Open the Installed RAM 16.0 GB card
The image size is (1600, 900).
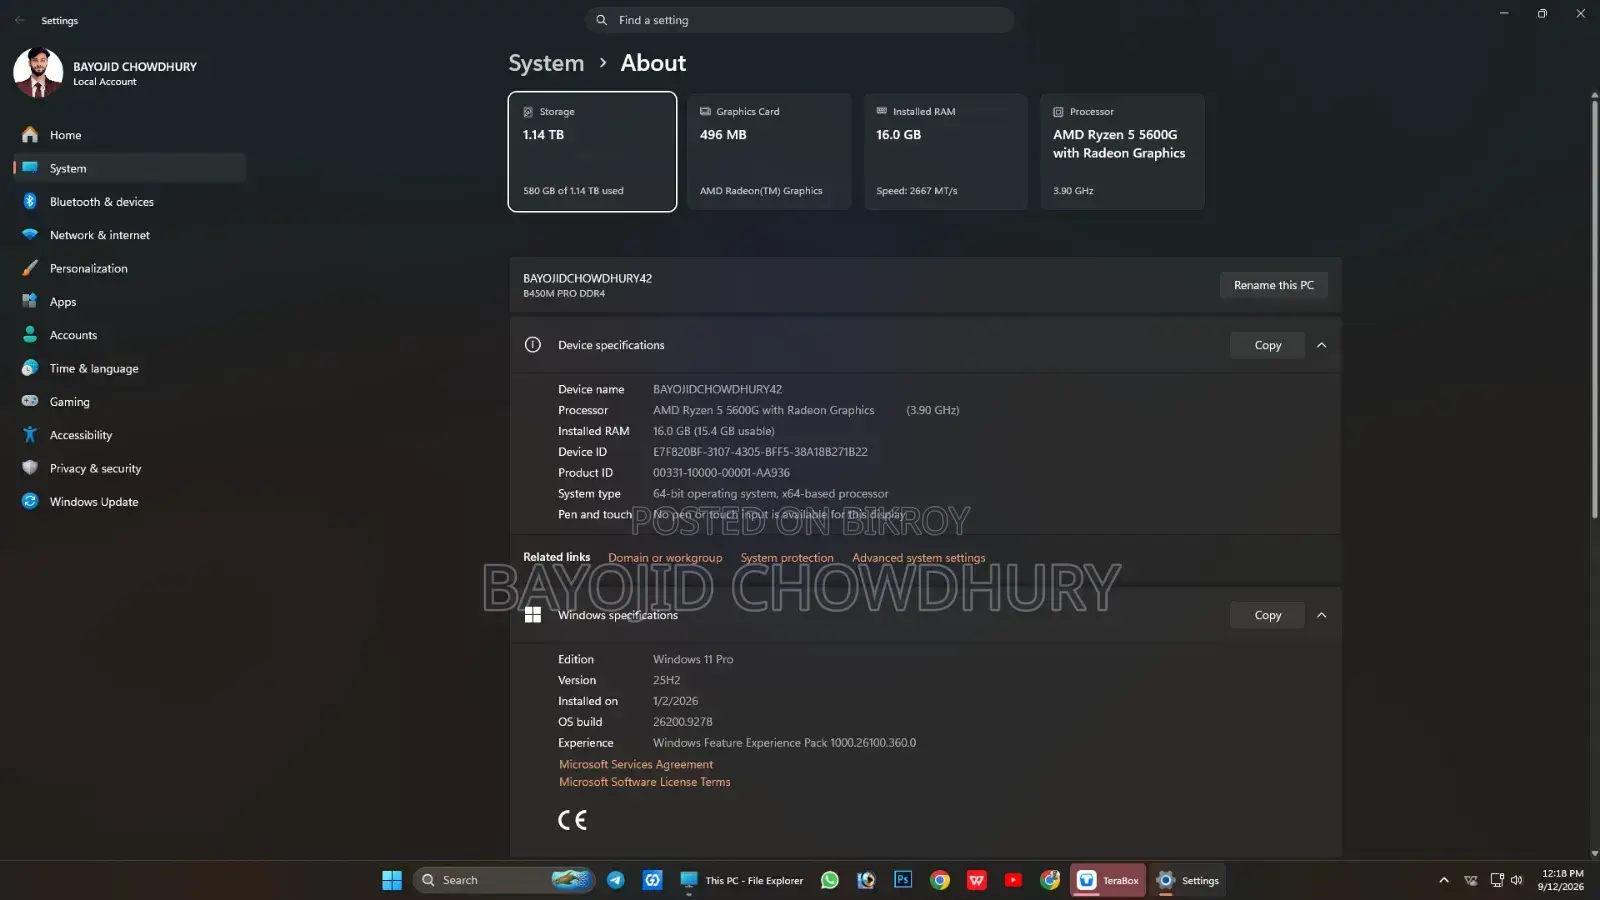pos(946,152)
